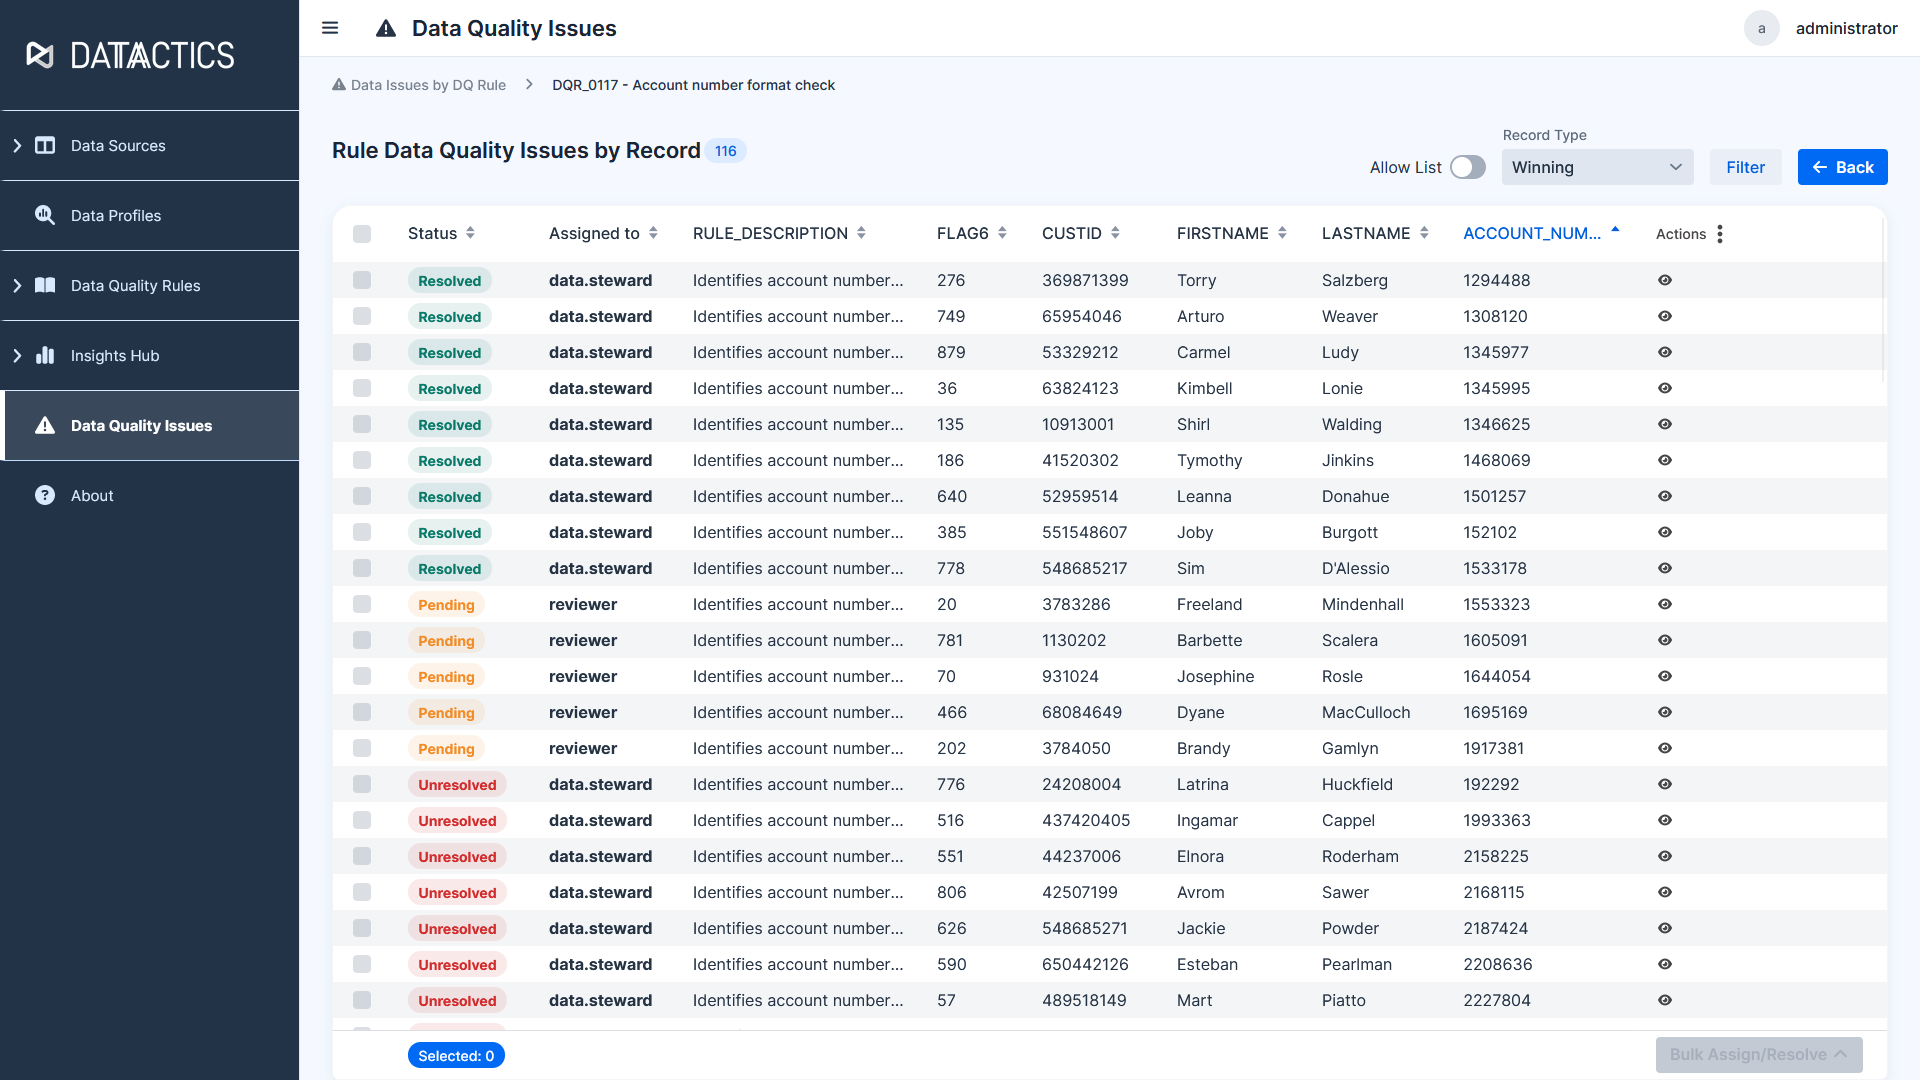Open the Record Type dropdown showing Winning
The width and height of the screenshot is (1920, 1080).
(1597, 167)
